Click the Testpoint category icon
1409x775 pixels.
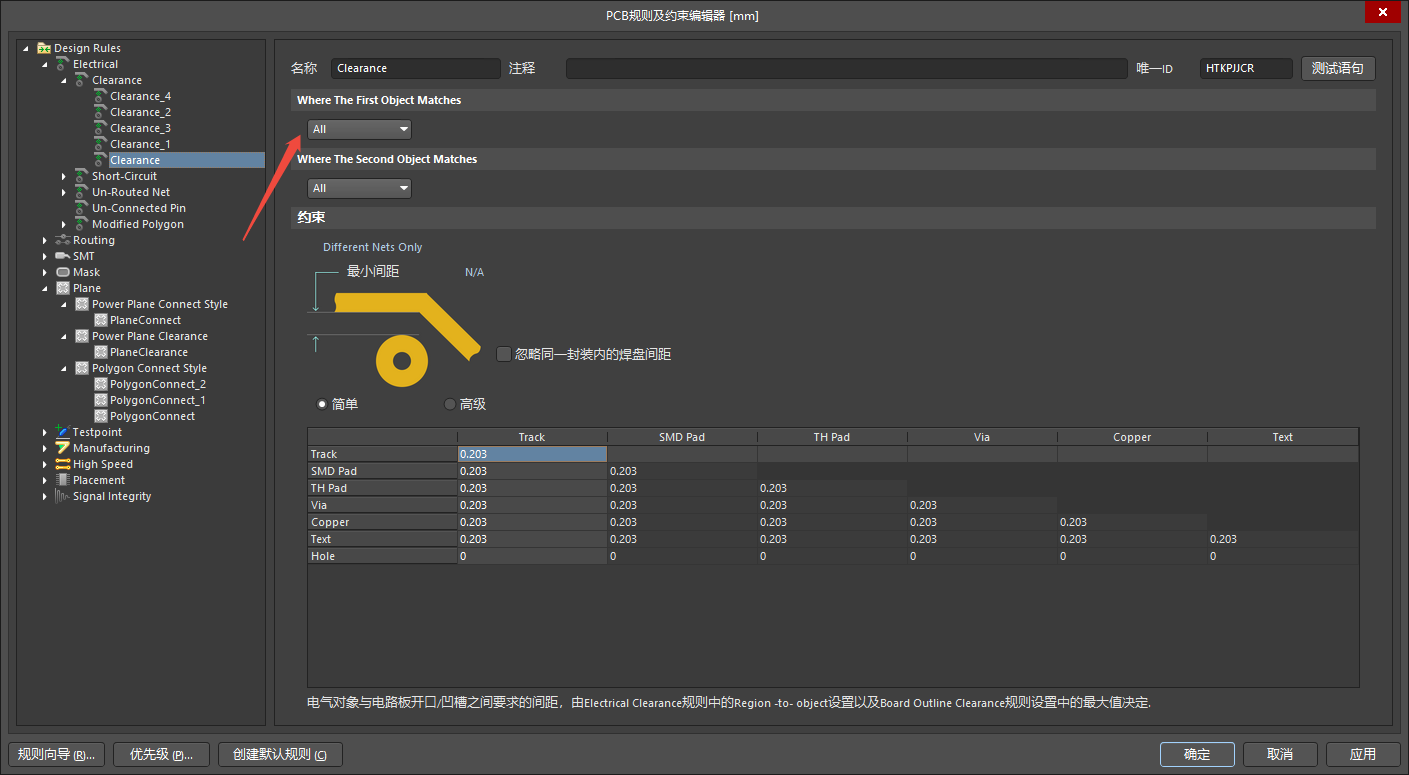pyautogui.click(x=63, y=432)
